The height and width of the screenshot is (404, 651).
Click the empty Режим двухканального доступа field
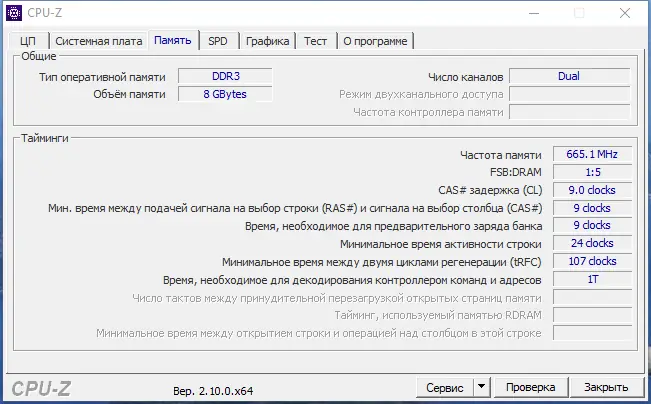tap(569, 94)
